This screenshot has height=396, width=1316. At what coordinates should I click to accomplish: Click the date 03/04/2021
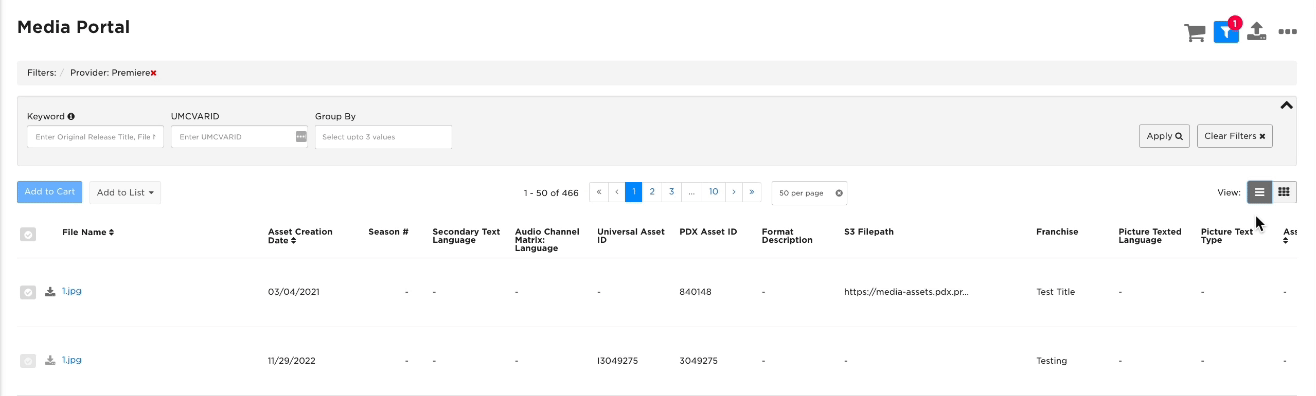294,292
